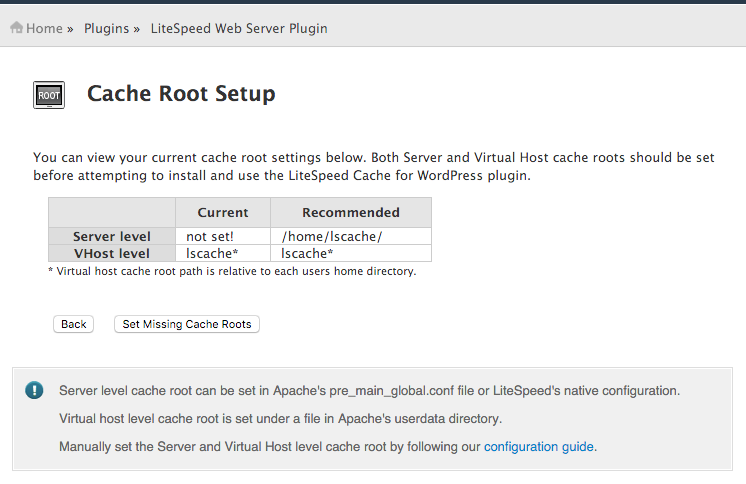Viewport: 746px width, 484px height.
Task: Click Set Missing Cache Roots button
Action: [187, 324]
